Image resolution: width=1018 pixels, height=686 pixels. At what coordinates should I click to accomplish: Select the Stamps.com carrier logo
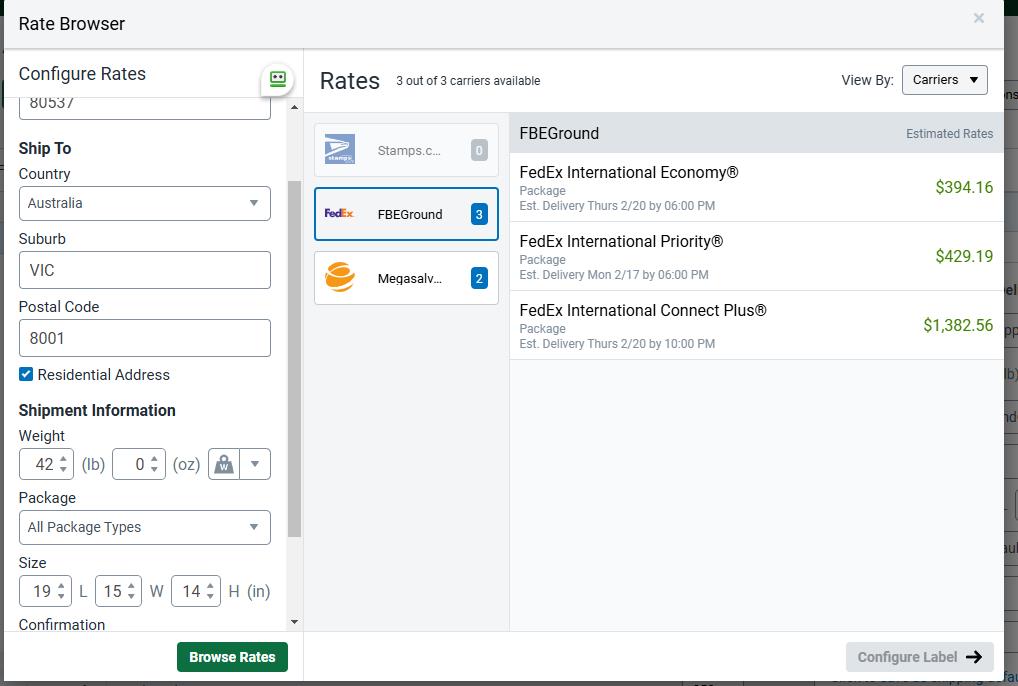pyautogui.click(x=340, y=149)
